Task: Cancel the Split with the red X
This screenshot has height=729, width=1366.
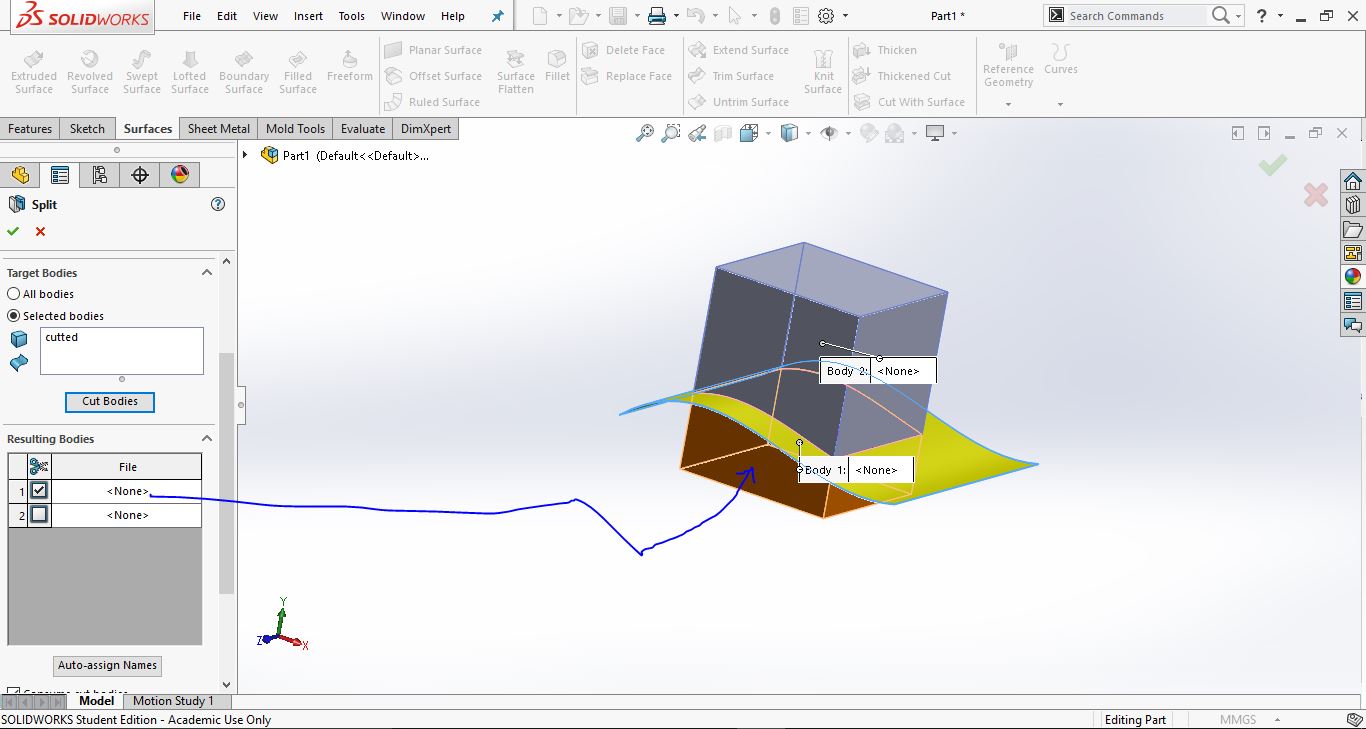Action: (41, 231)
